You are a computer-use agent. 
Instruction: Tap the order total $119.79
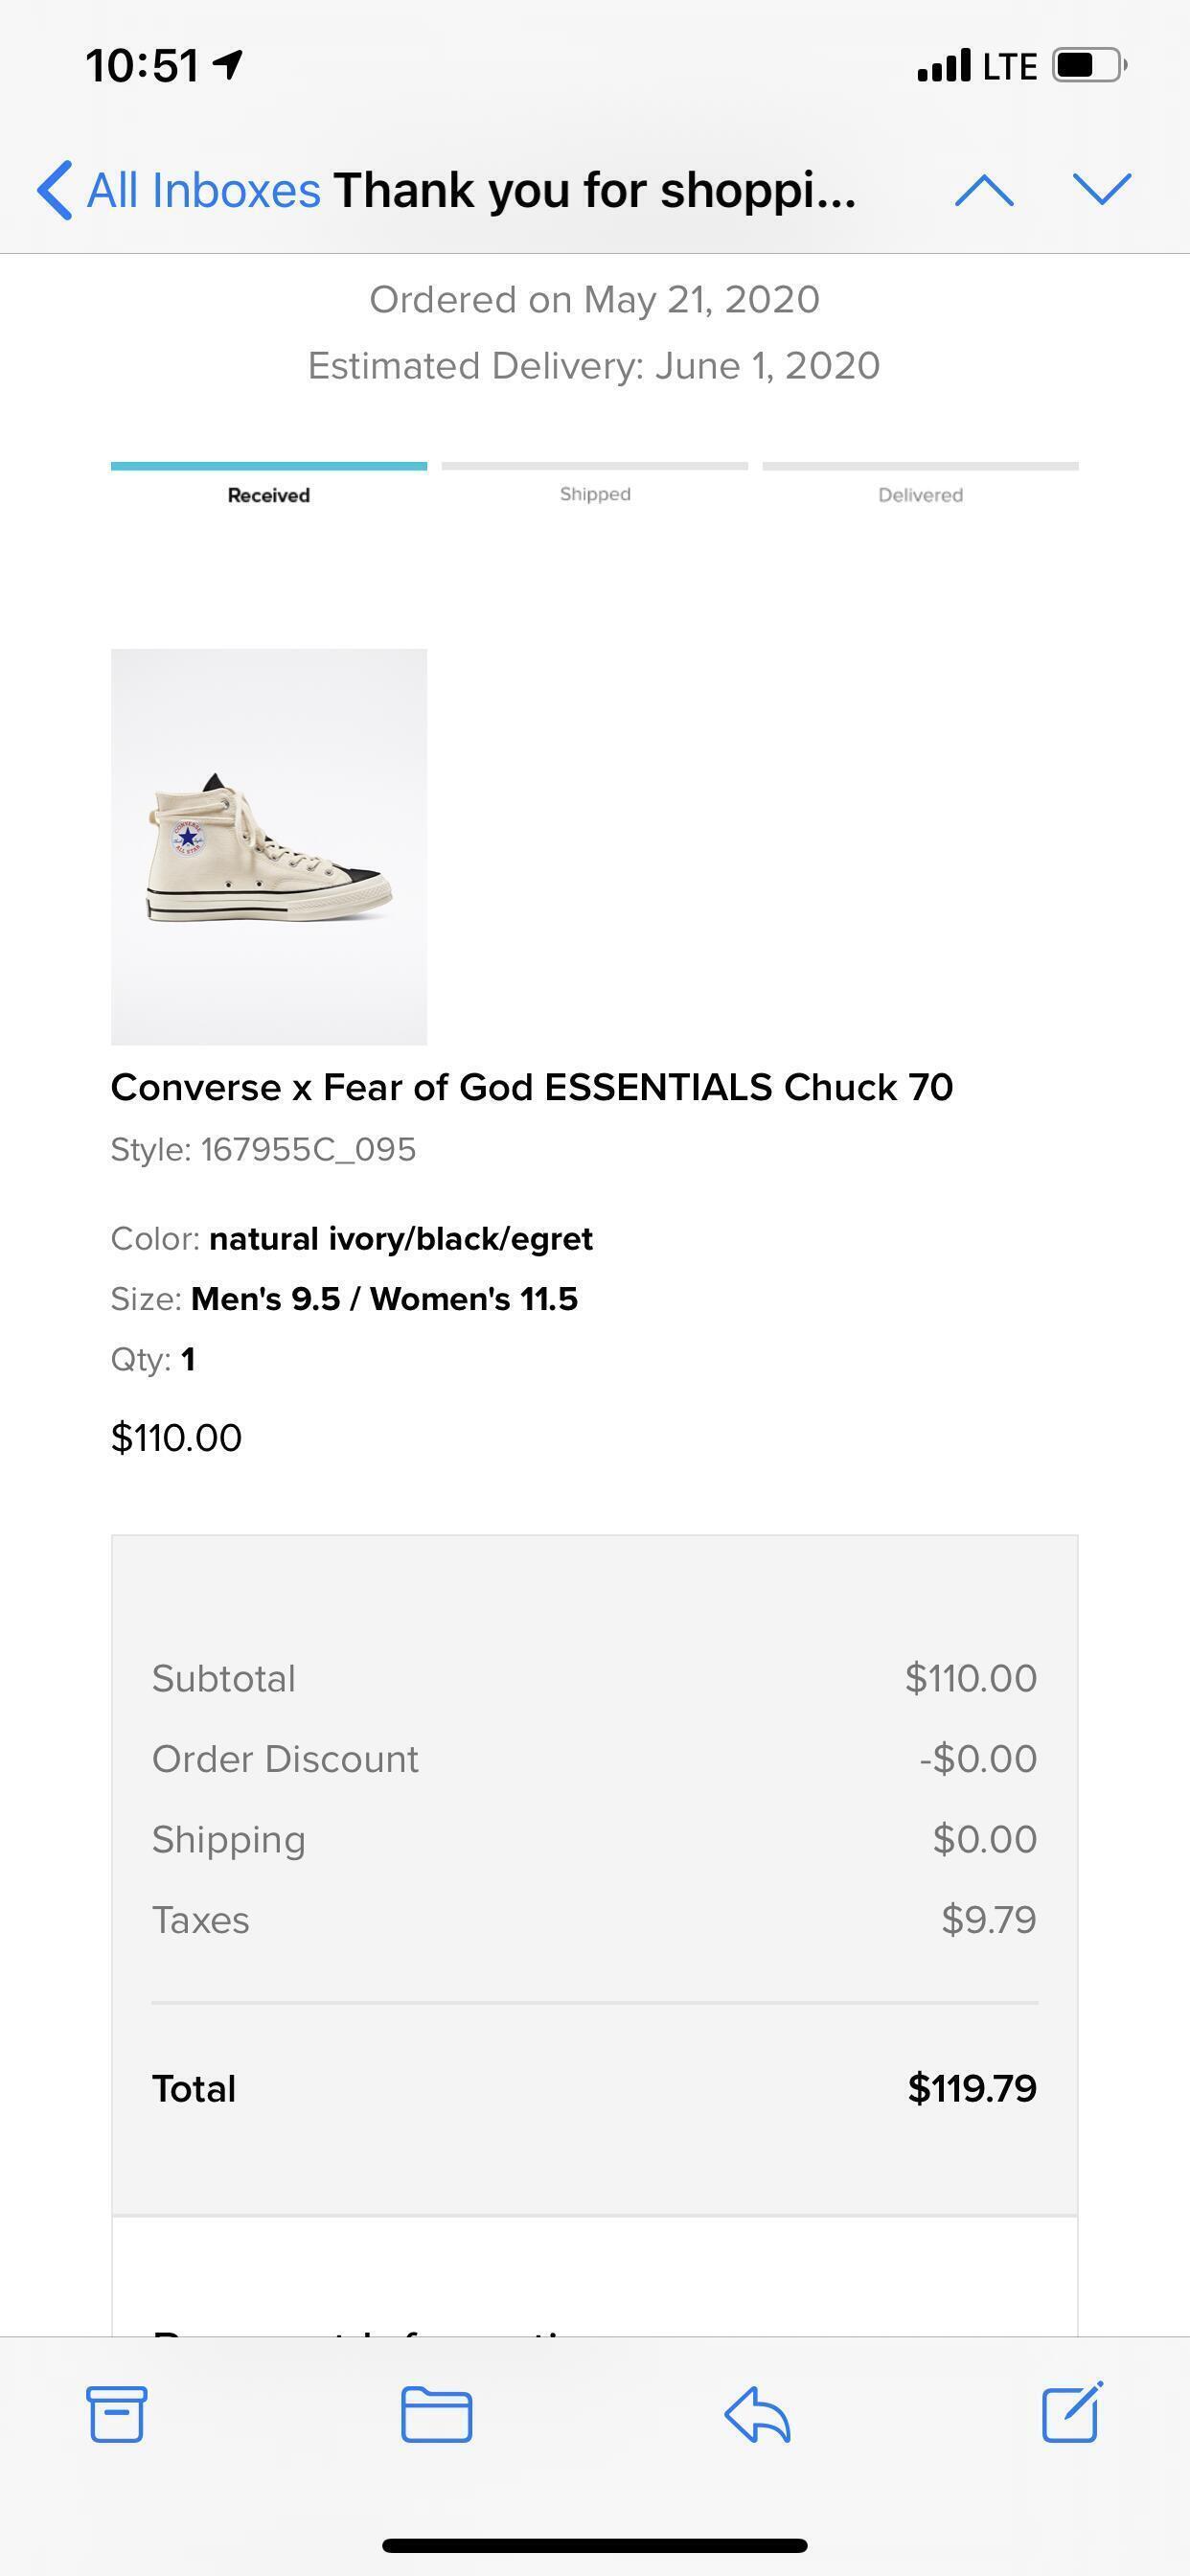coord(971,2088)
